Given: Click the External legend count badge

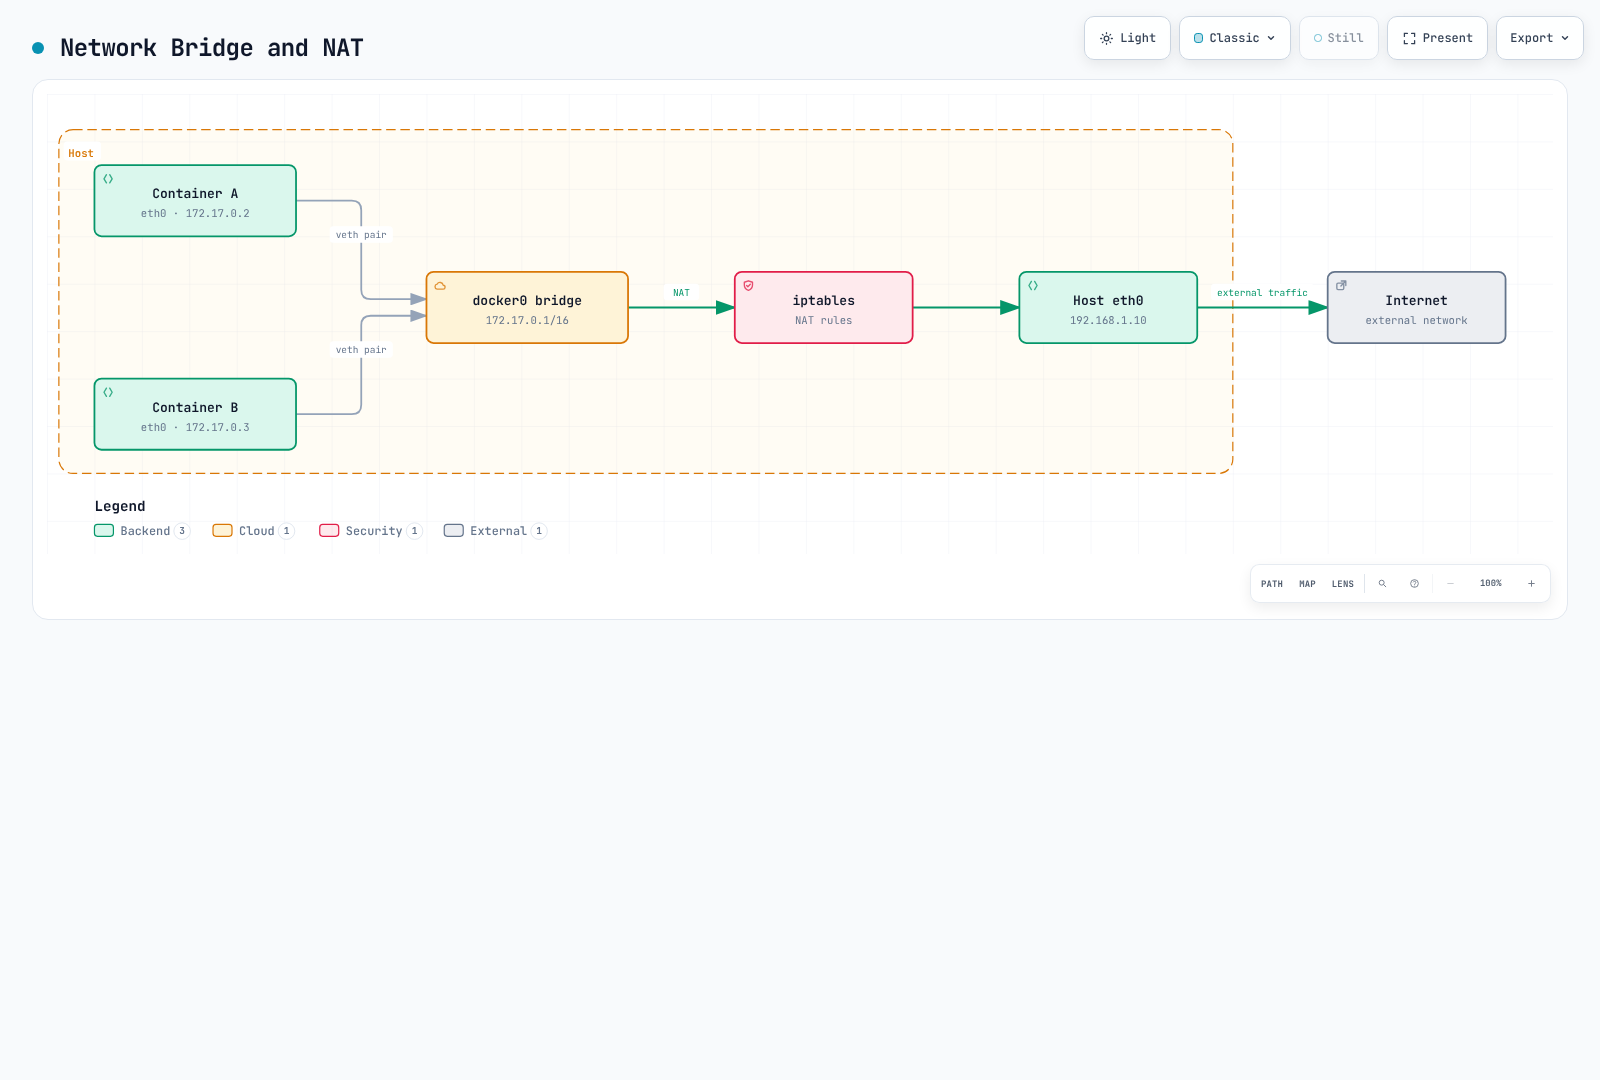Looking at the screenshot, I should (x=539, y=531).
